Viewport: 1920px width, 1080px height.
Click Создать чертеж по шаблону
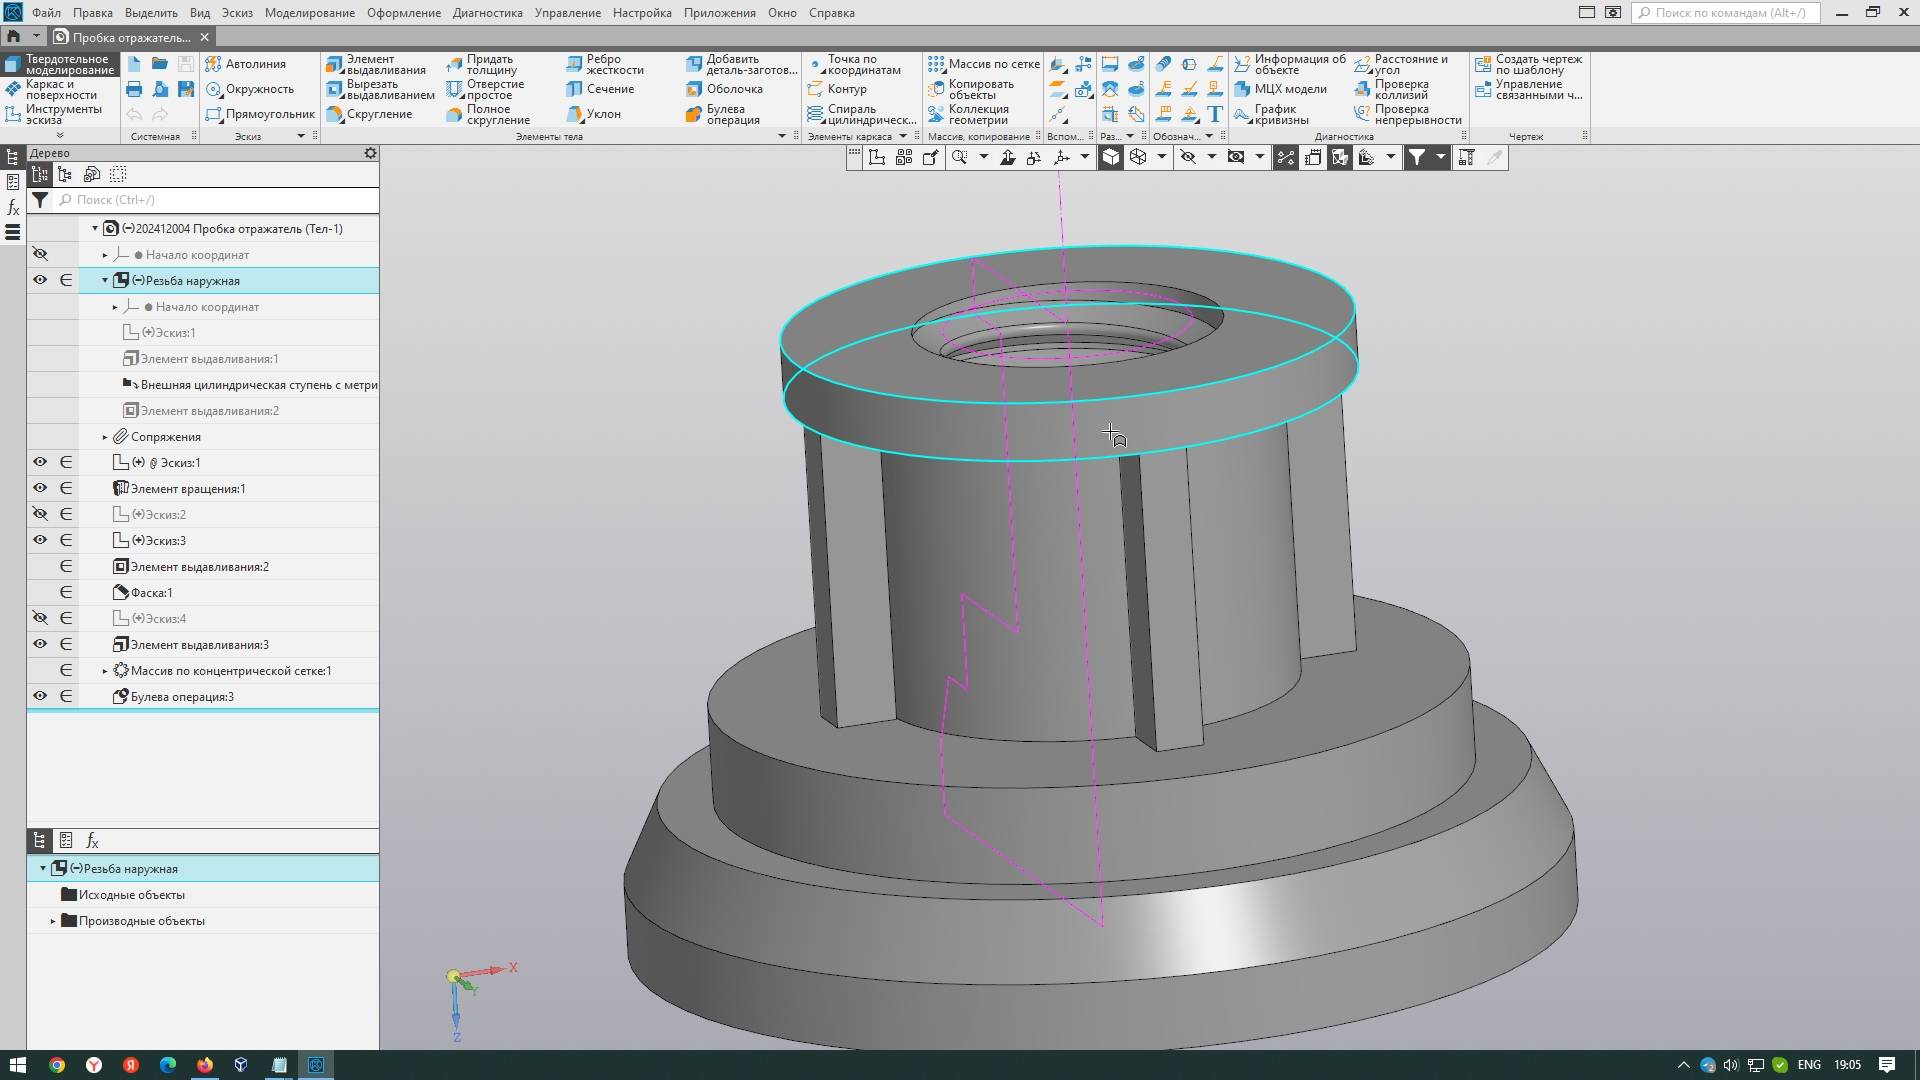point(1533,63)
